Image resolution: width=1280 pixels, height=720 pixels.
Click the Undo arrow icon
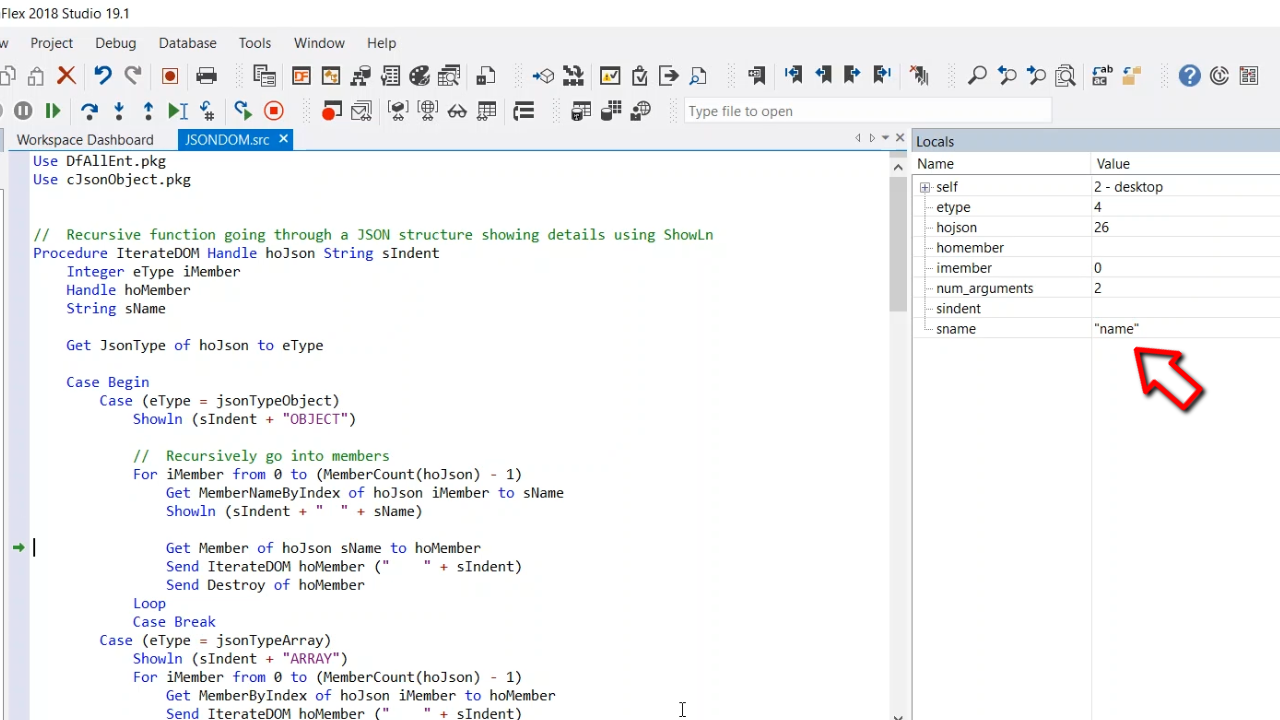click(102, 76)
